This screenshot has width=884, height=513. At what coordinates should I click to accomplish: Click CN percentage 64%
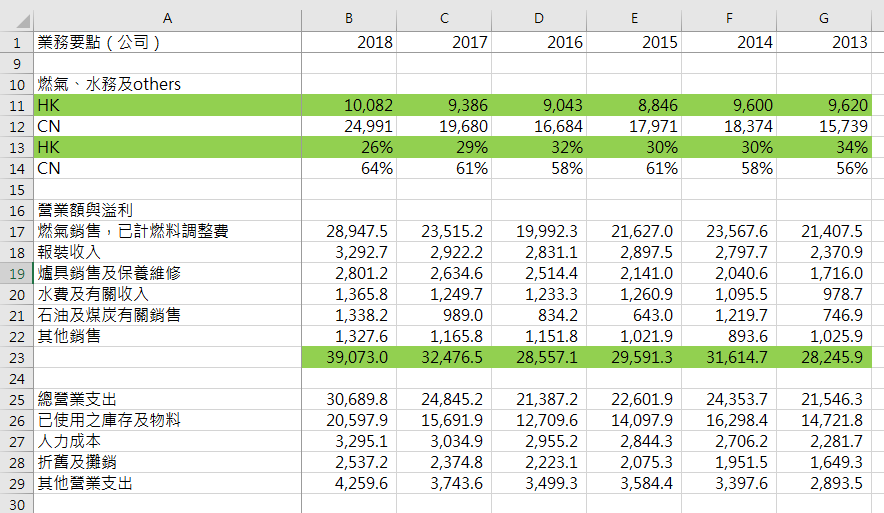(x=349, y=169)
